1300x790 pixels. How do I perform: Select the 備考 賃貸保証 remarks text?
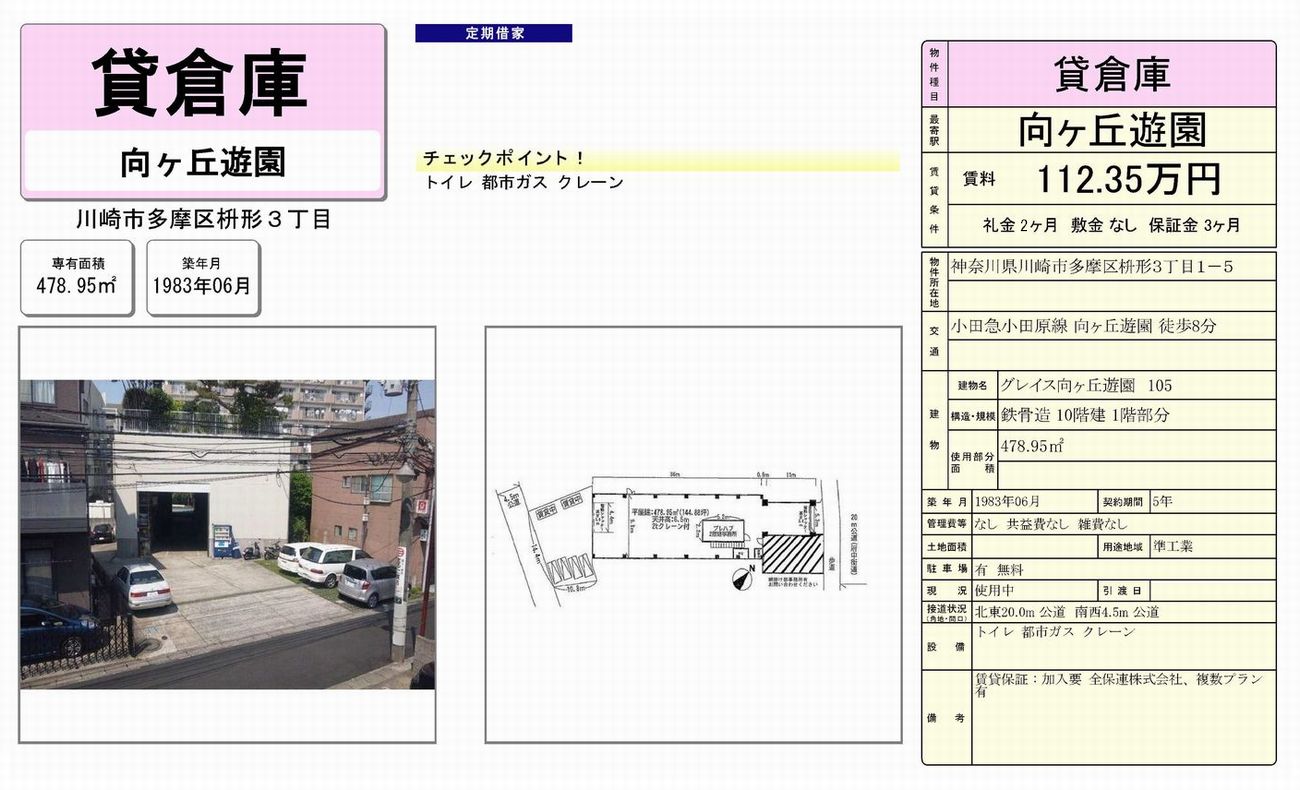point(1118,685)
